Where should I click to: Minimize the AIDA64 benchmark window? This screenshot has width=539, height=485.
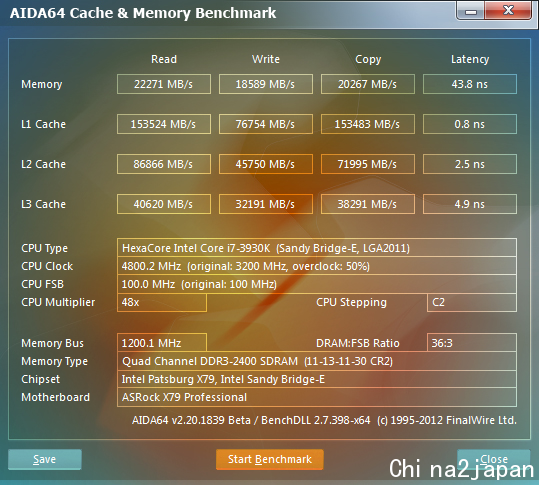(471, 11)
